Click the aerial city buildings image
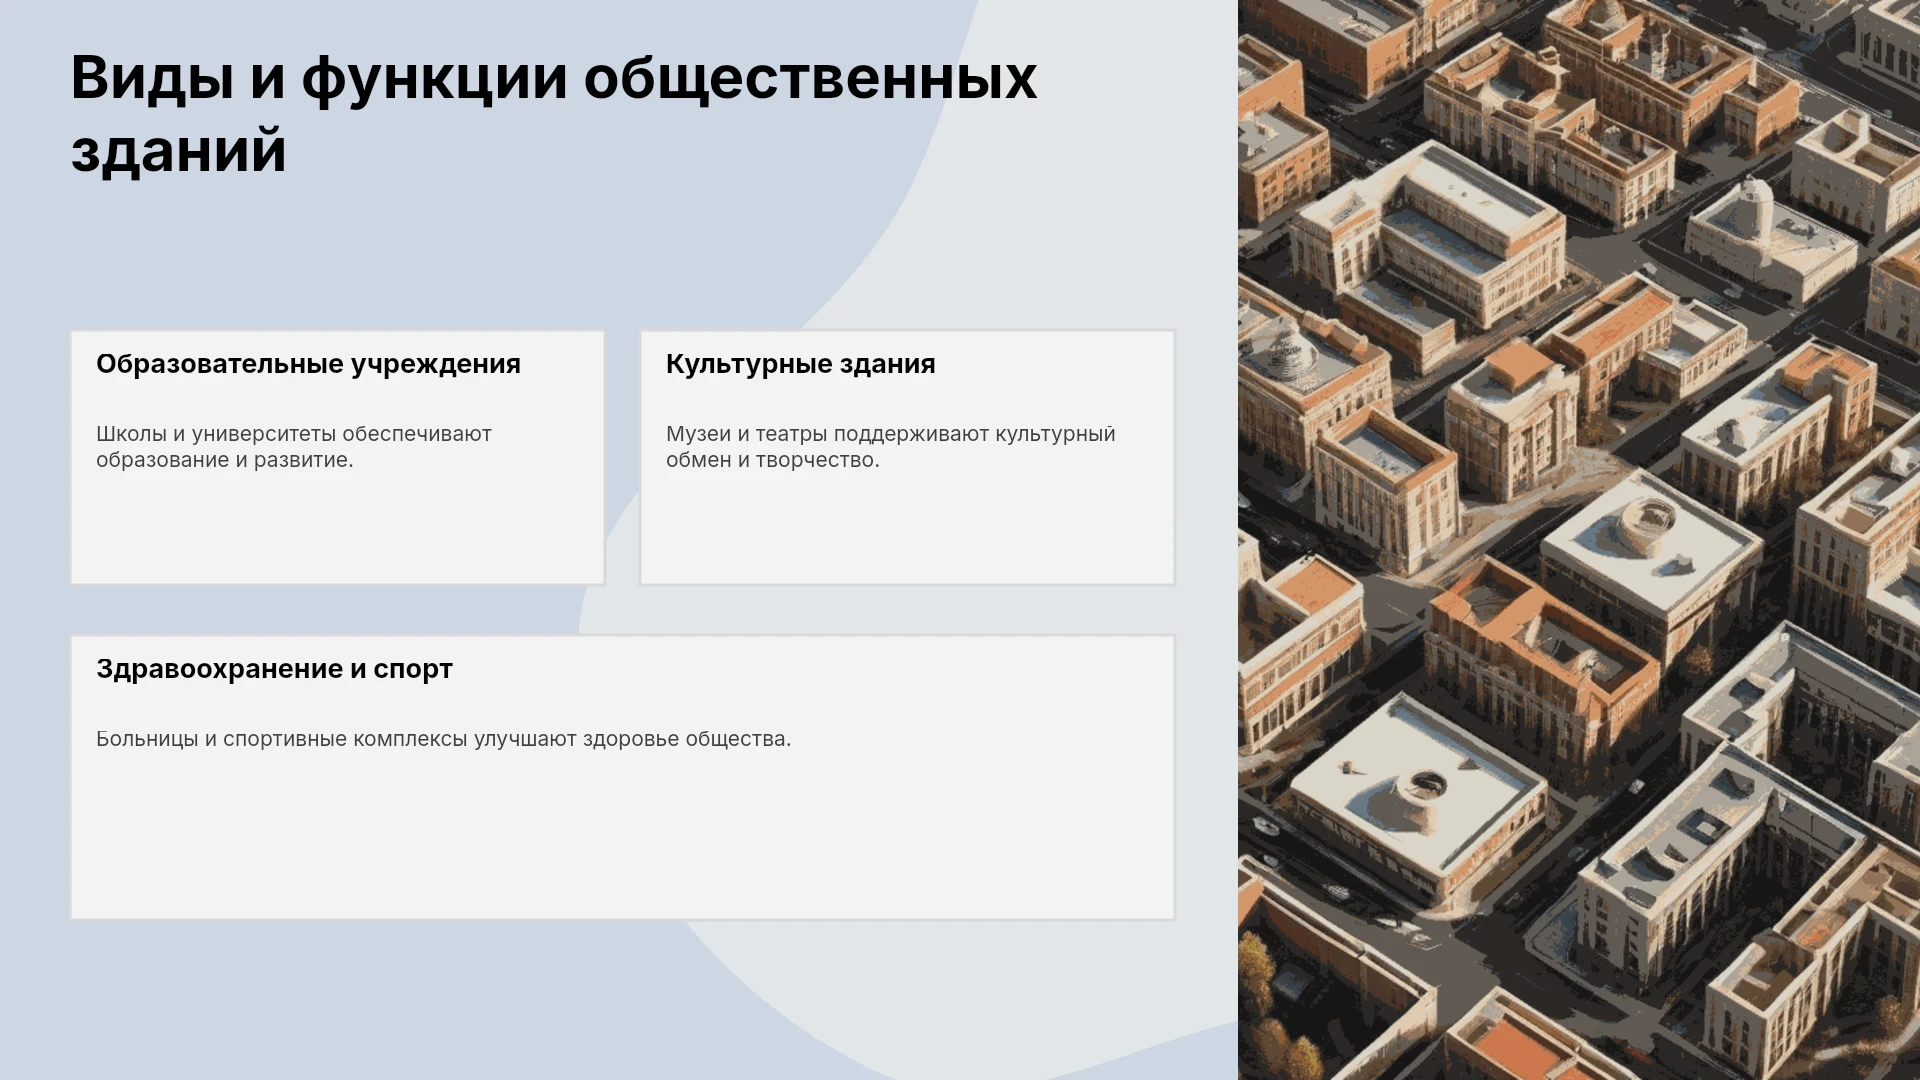Viewport: 1920px width, 1080px height. coord(1579,540)
